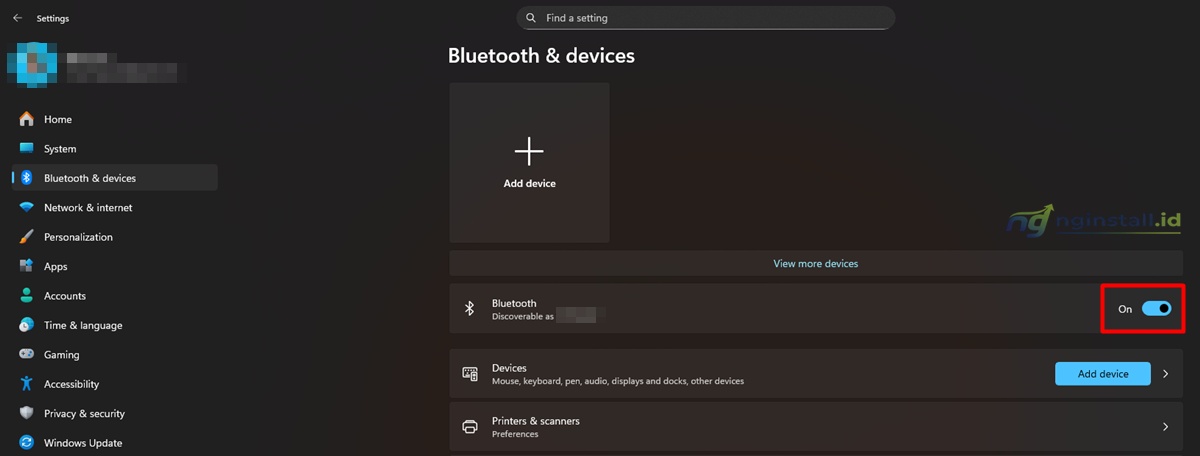The height and width of the screenshot is (456, 1200).
Task: Select Bluetooth & devices in sidebar
Action: coord(114,178)
